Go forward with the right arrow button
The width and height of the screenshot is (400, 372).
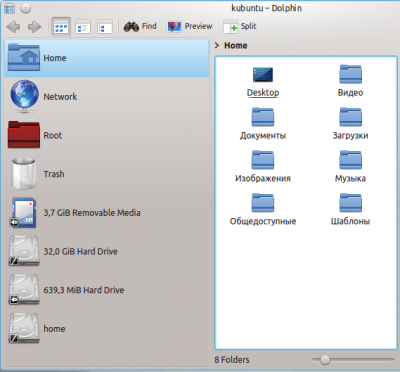[x=34, y=27]
